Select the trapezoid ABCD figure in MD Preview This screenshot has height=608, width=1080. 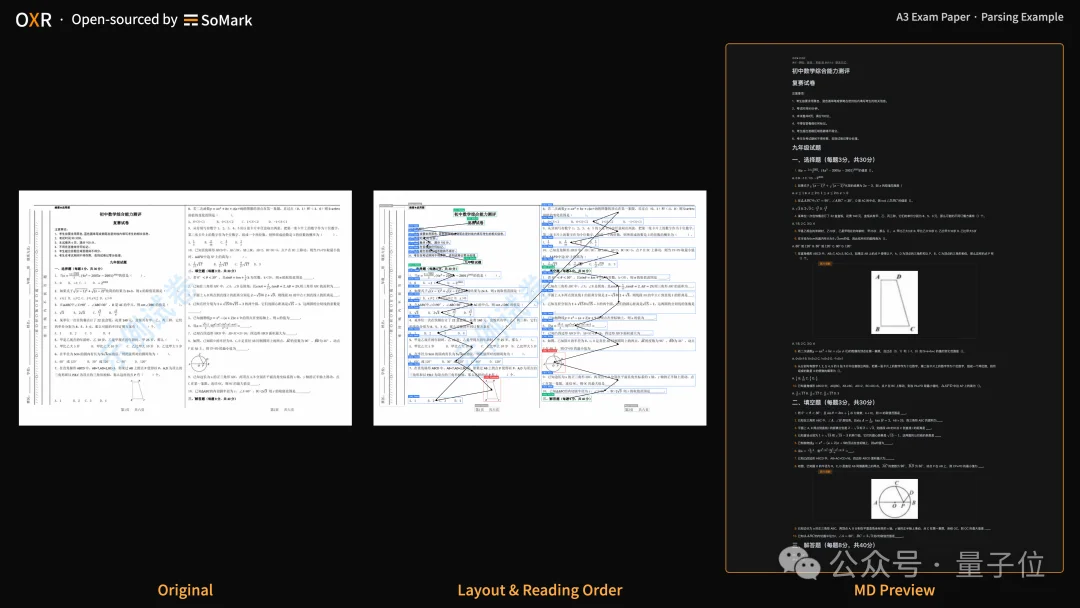tap(894, 302)
